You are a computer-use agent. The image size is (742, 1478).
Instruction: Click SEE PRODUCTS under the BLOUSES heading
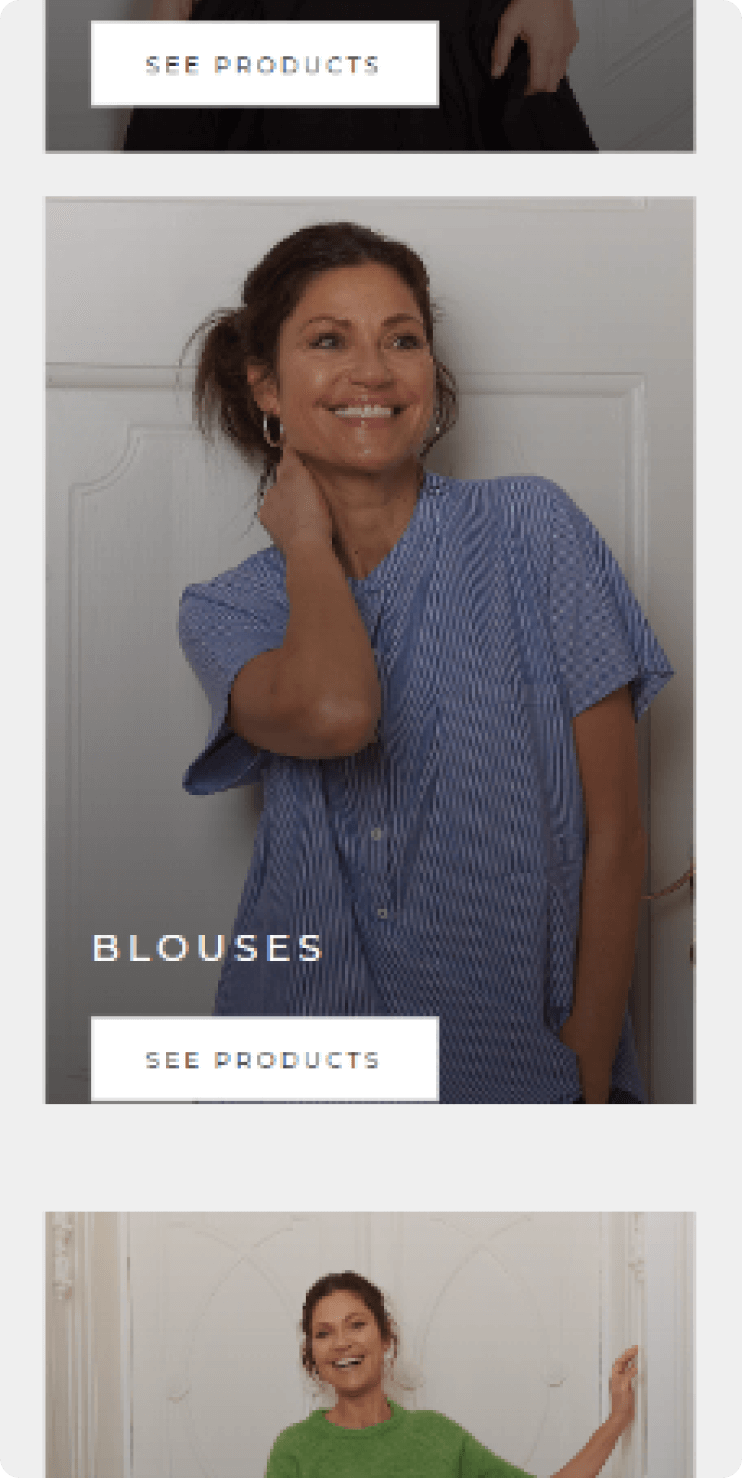tap(264, 1059)
